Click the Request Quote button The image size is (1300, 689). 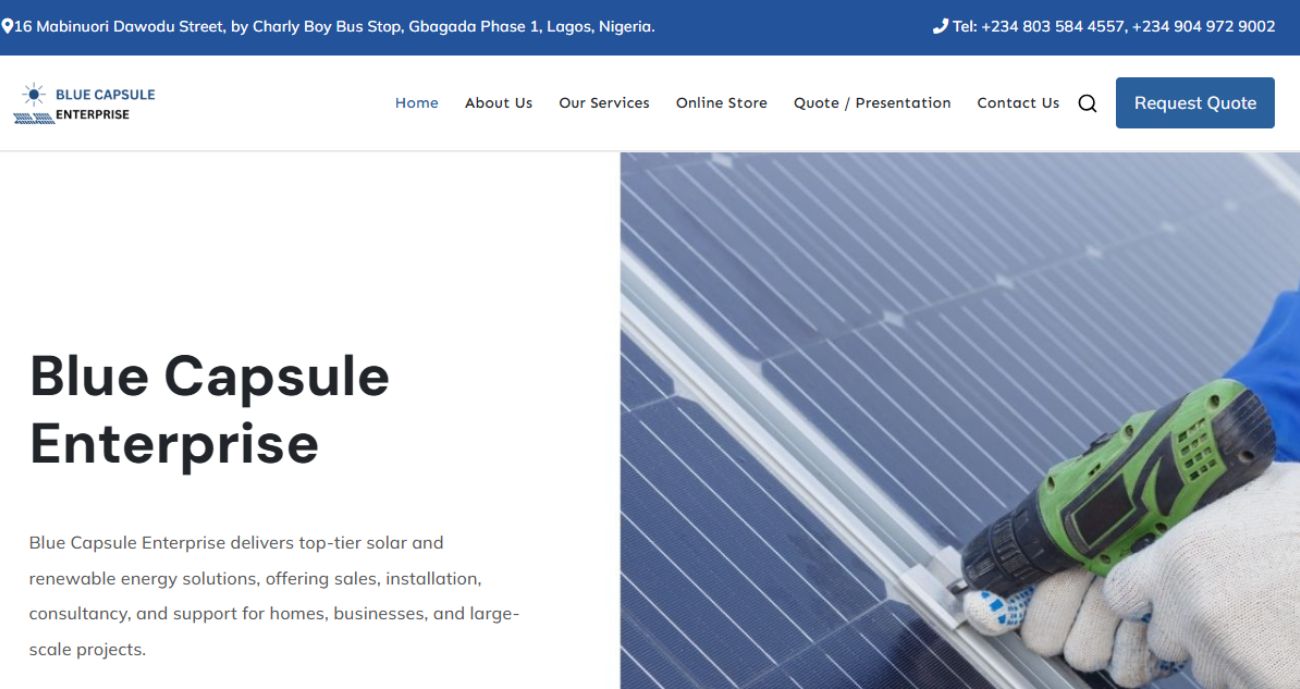point(1195,103)
